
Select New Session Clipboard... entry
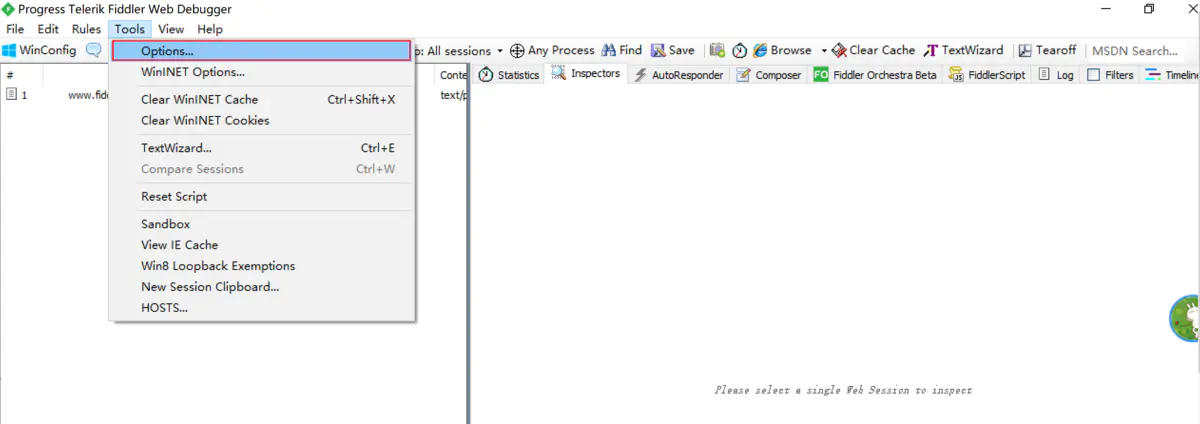tap(261, 287)
